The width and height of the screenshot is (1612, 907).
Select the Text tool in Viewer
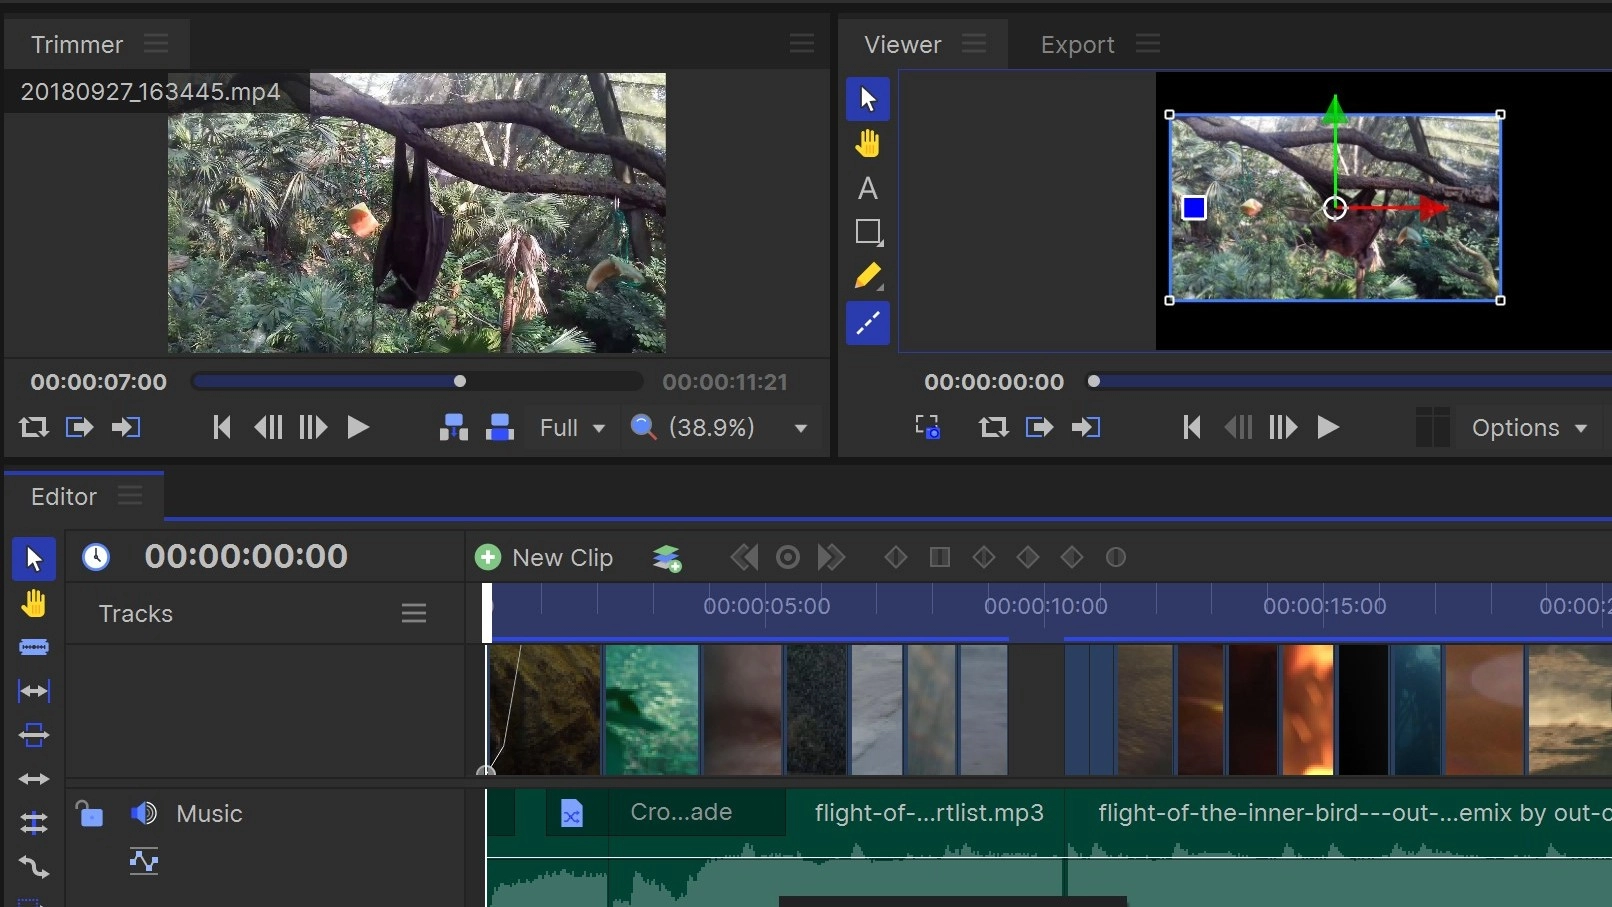pyautogui.click(x=868, y=188)
